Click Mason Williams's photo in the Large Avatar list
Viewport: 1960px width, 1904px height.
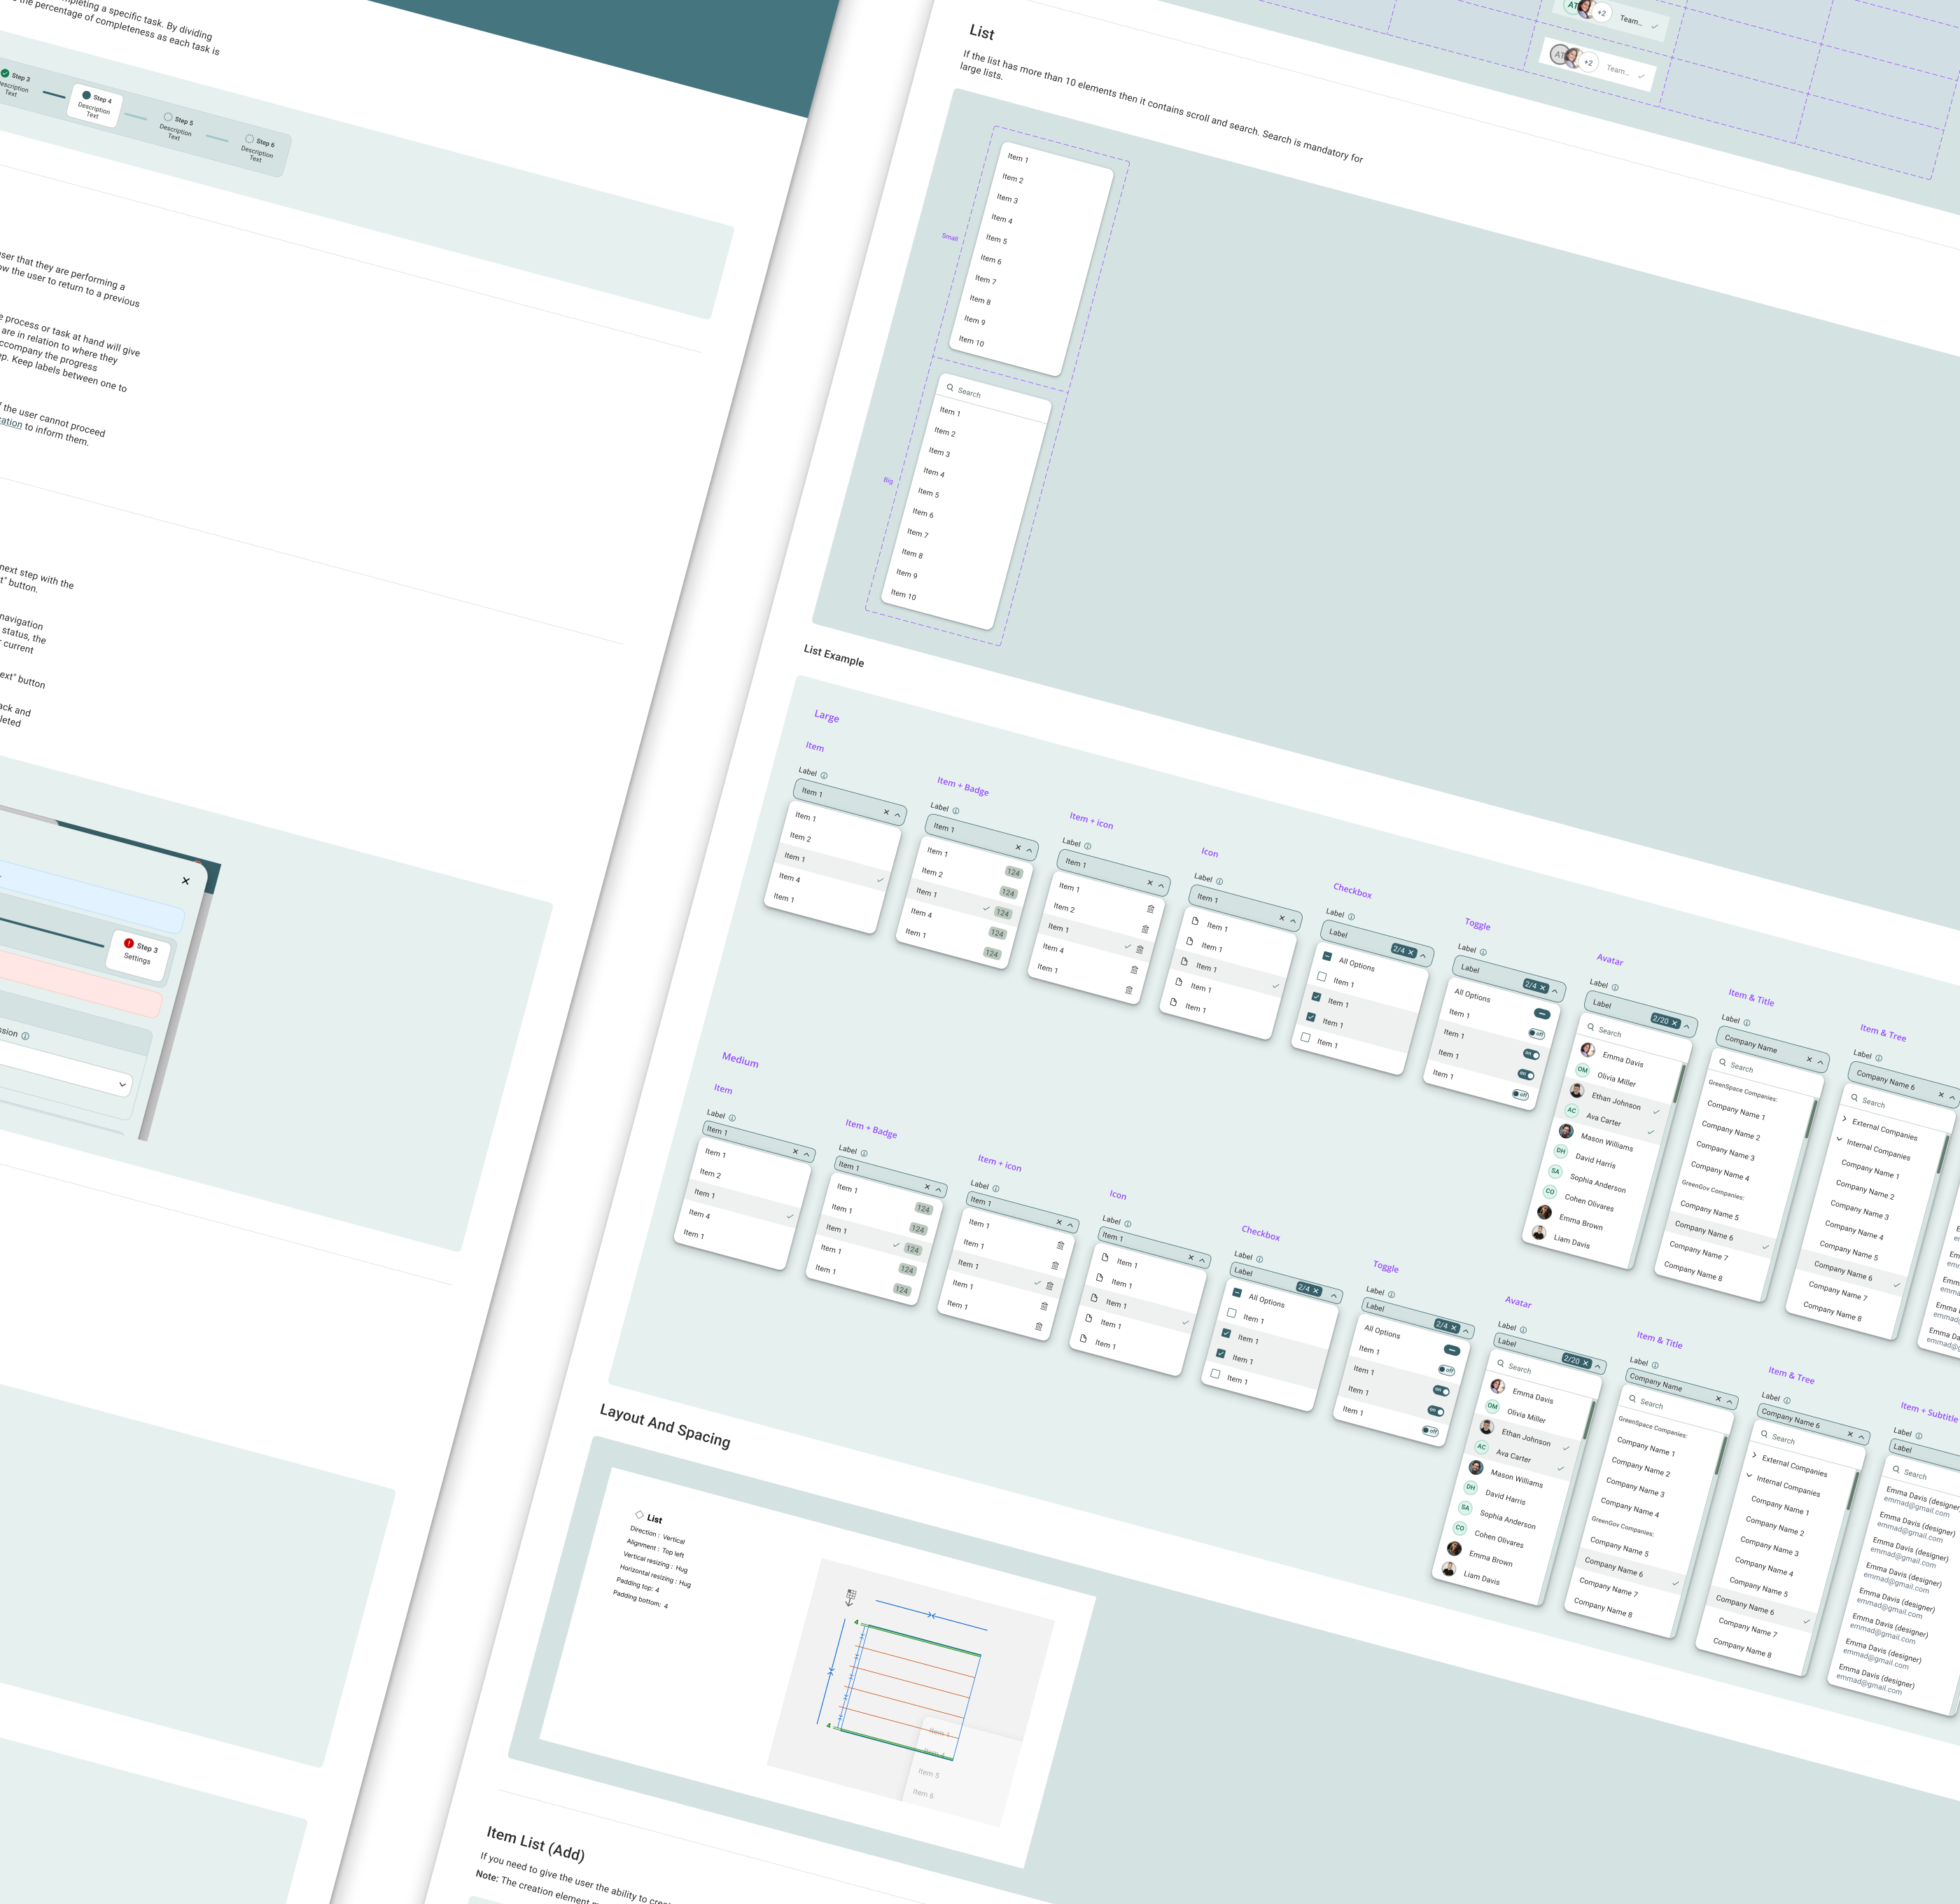1566,1131
